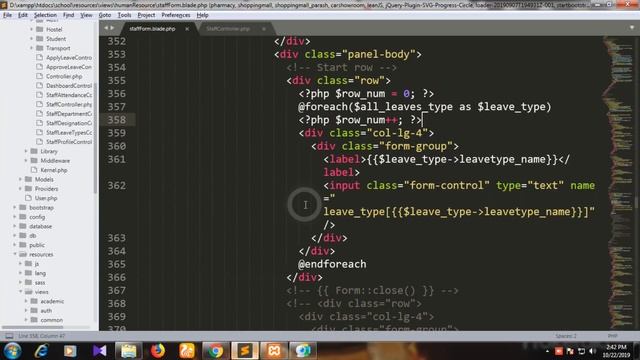Image resolution: width=640 pixels, height=360 pixels.
Task: Show hidden system tray icons
Action: click(x=547, y=351)
